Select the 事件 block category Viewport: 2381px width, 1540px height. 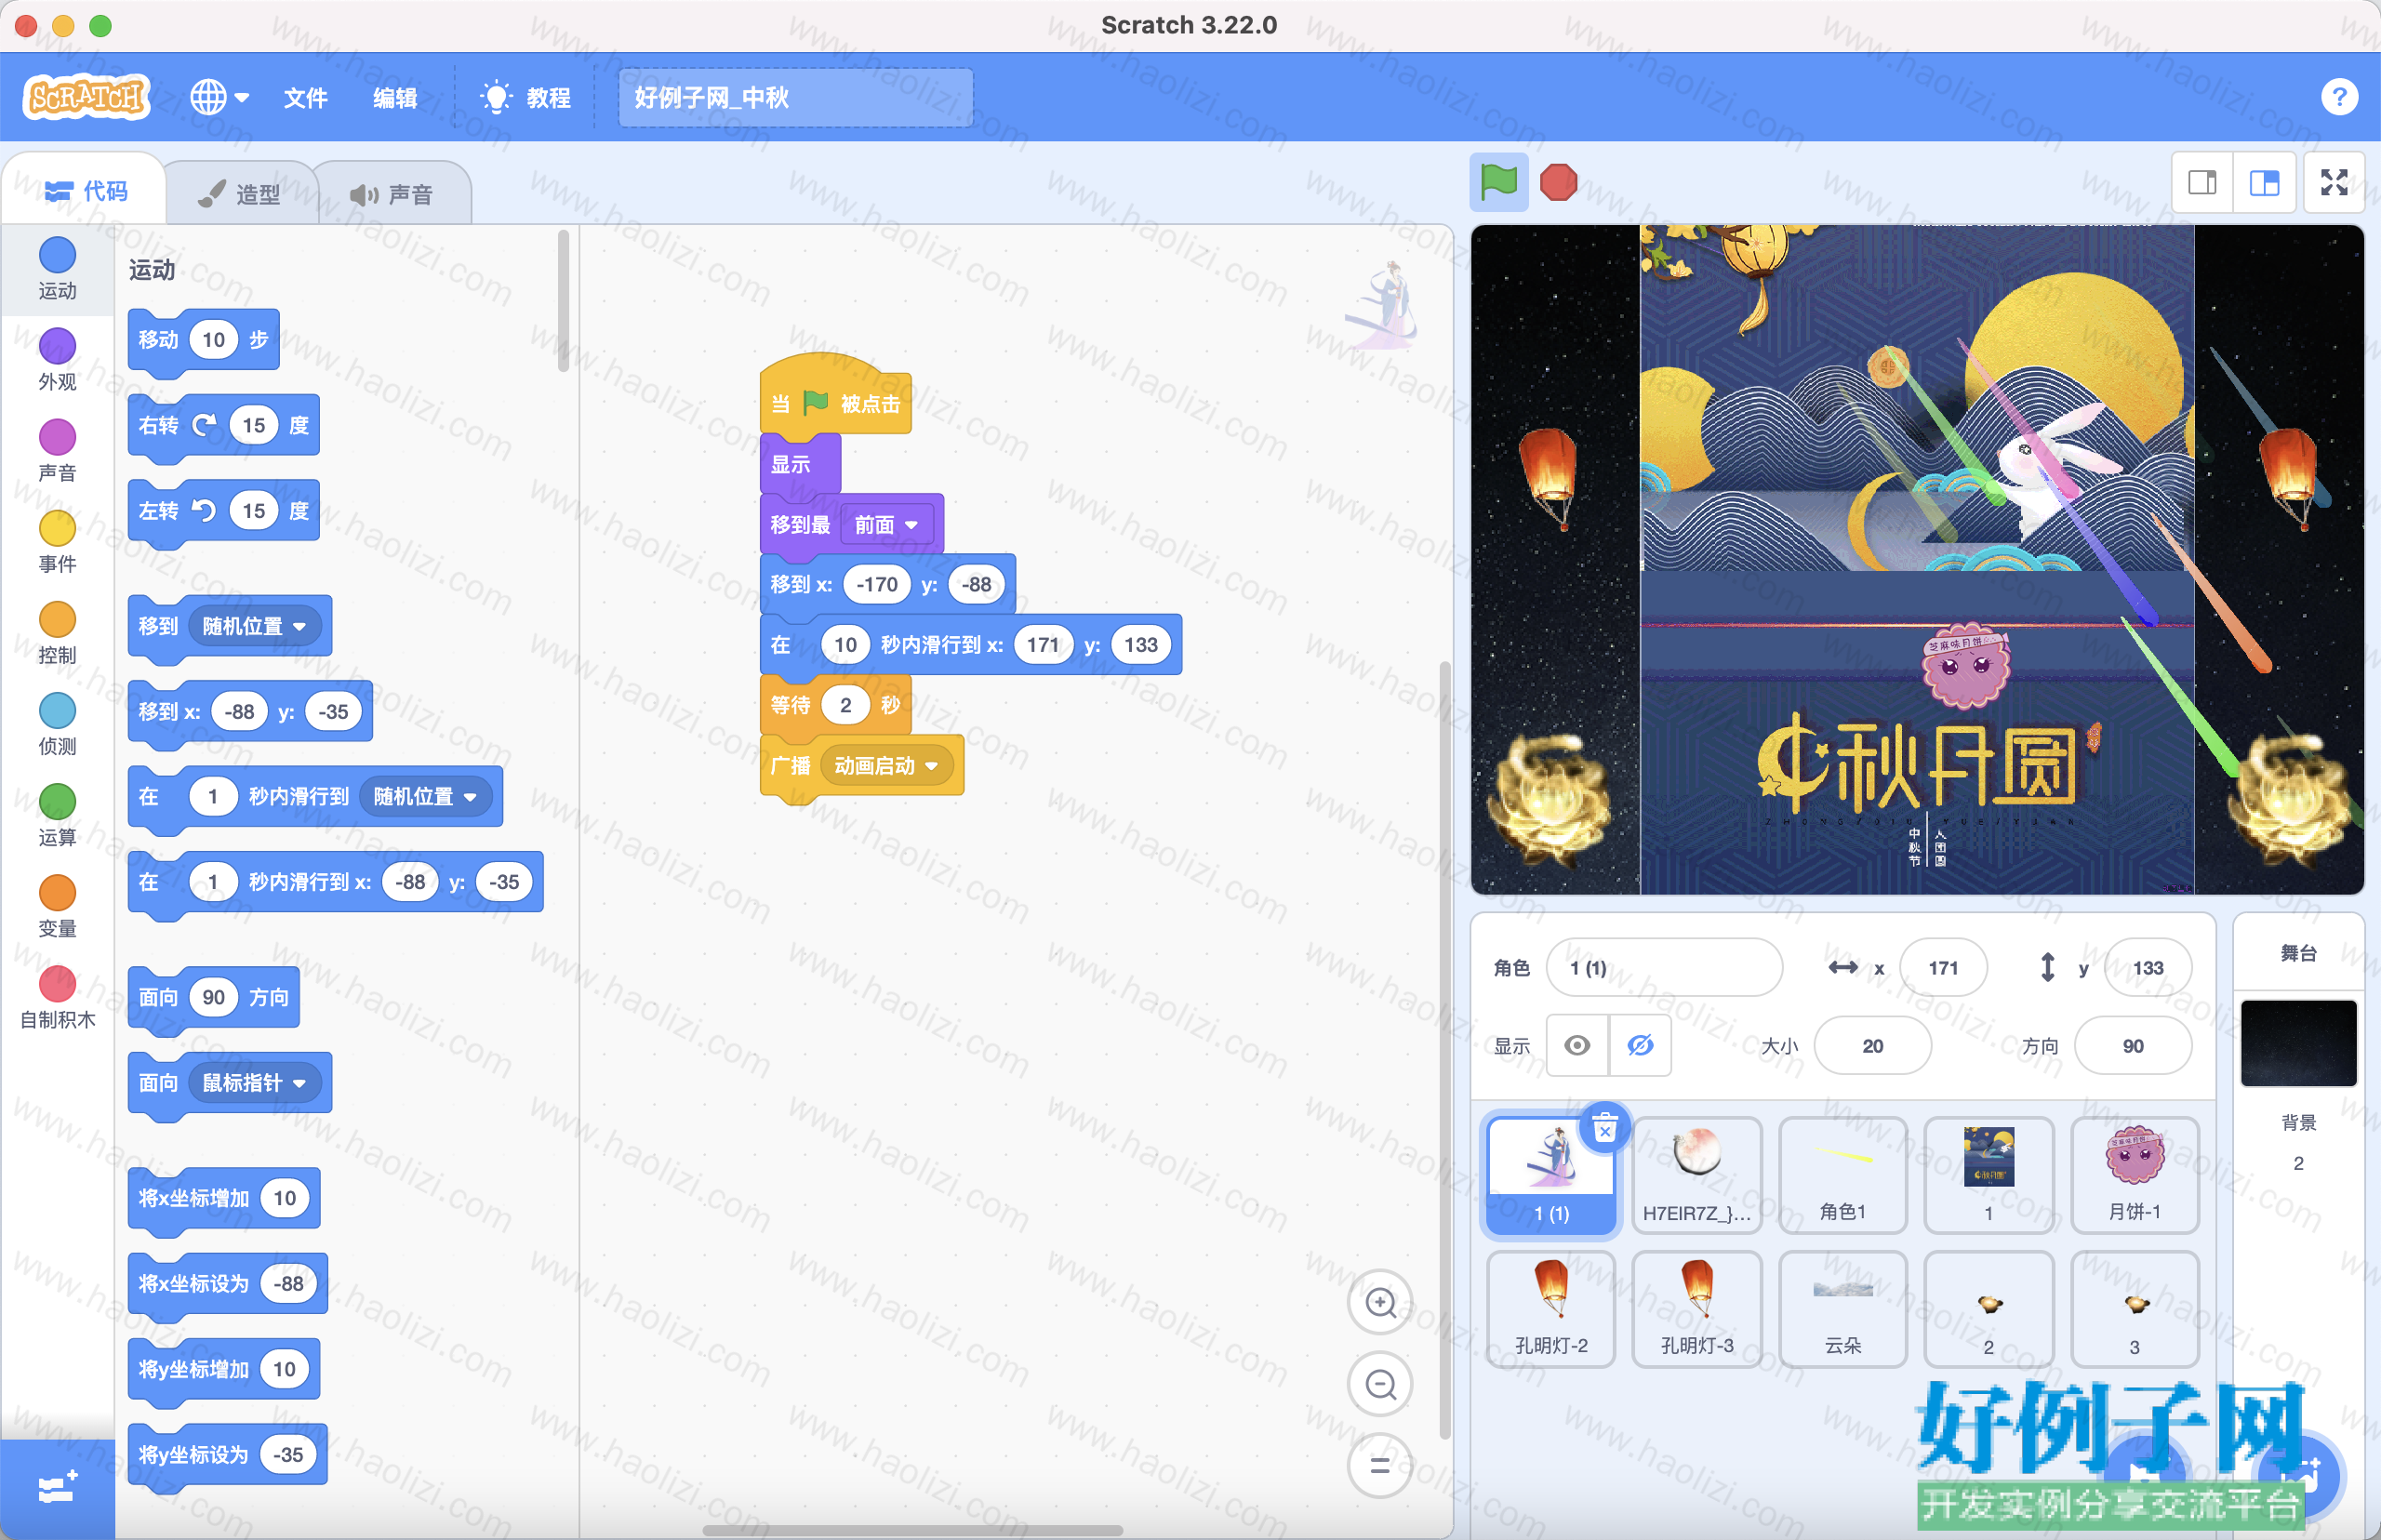coord(57,541)
